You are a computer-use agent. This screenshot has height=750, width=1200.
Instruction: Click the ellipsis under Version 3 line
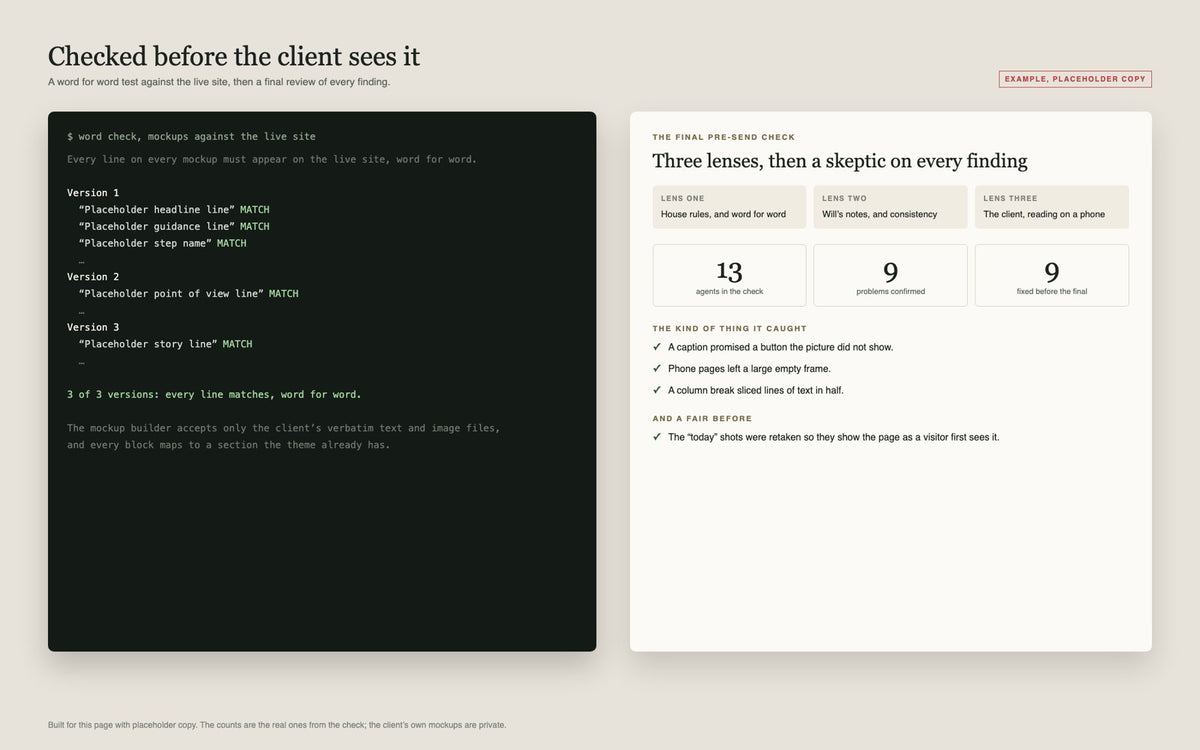click(x=81, y=361)
